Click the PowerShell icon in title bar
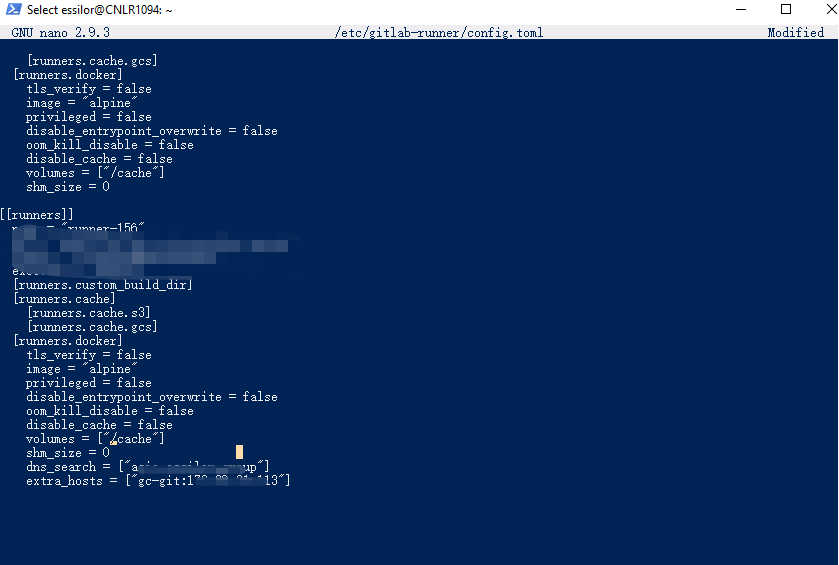 point(13,9)
